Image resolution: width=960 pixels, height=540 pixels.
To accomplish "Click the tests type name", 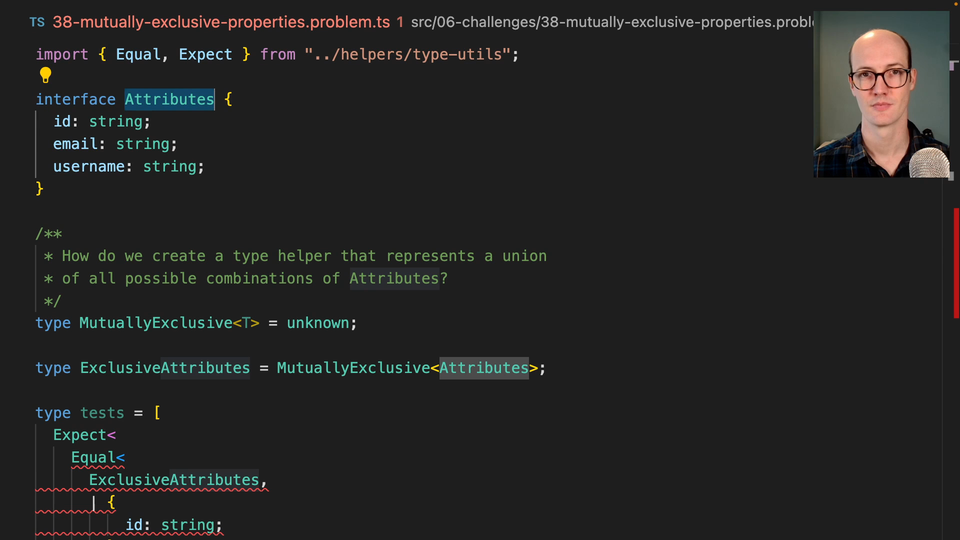I will tap(102, 413).
